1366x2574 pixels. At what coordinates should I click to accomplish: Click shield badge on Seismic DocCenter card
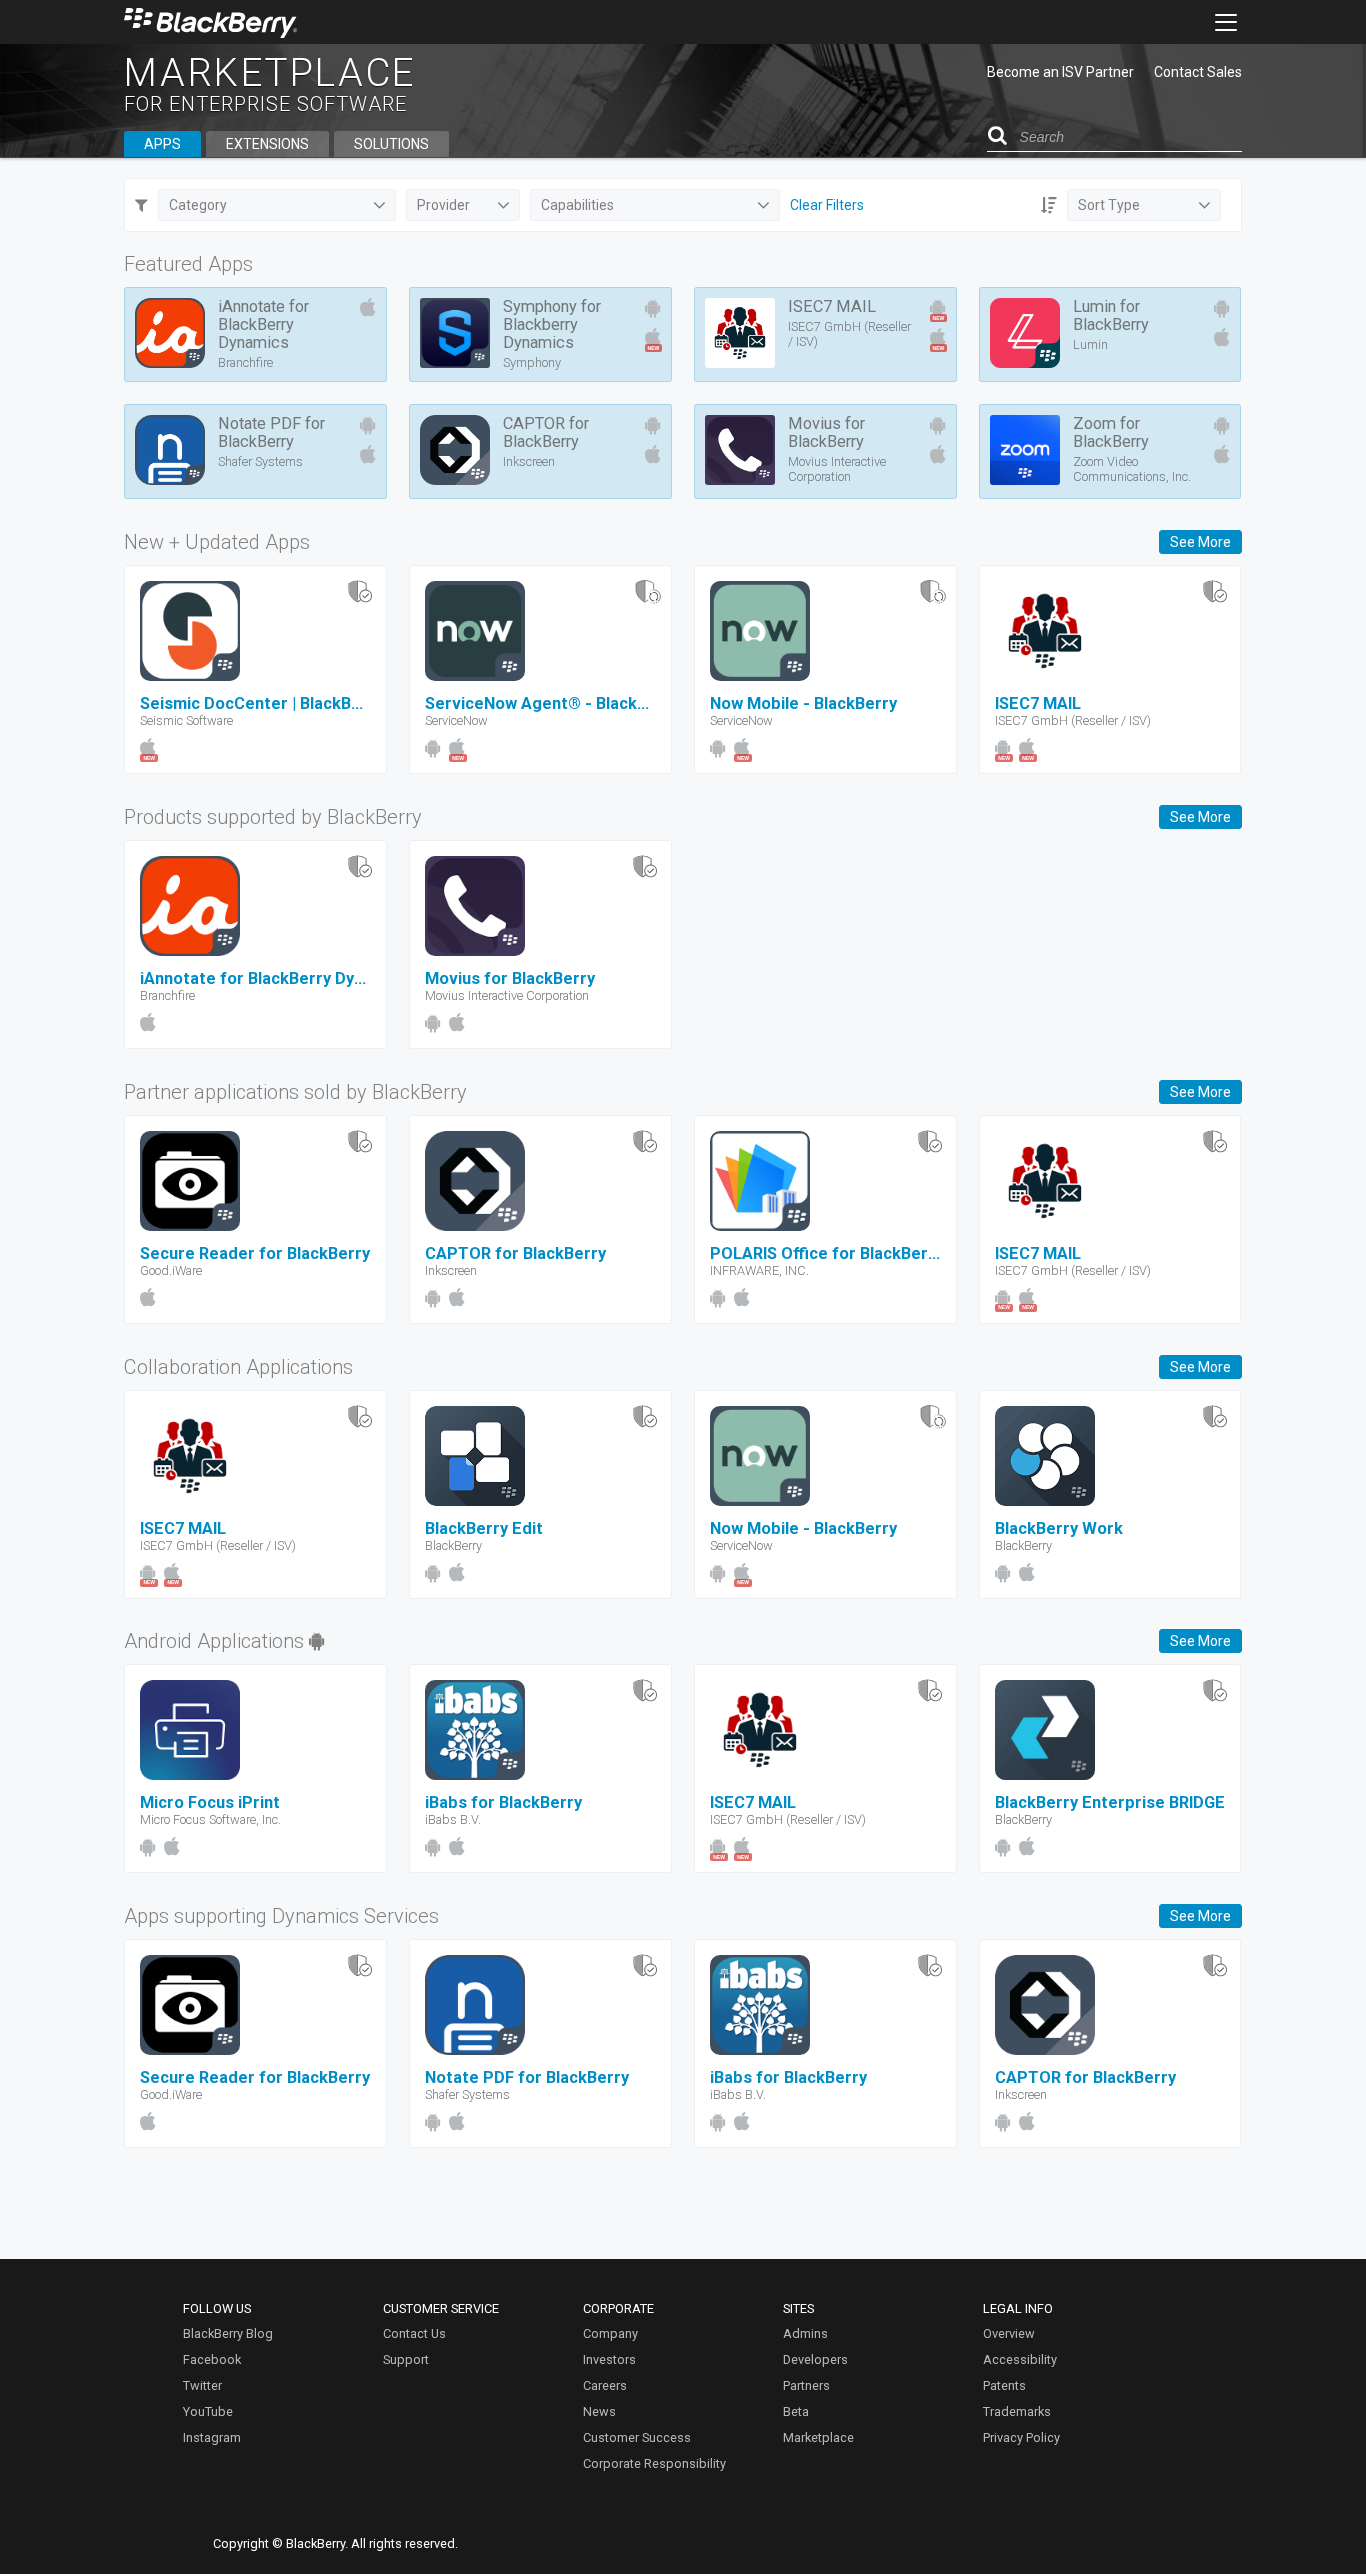(360, 592)
